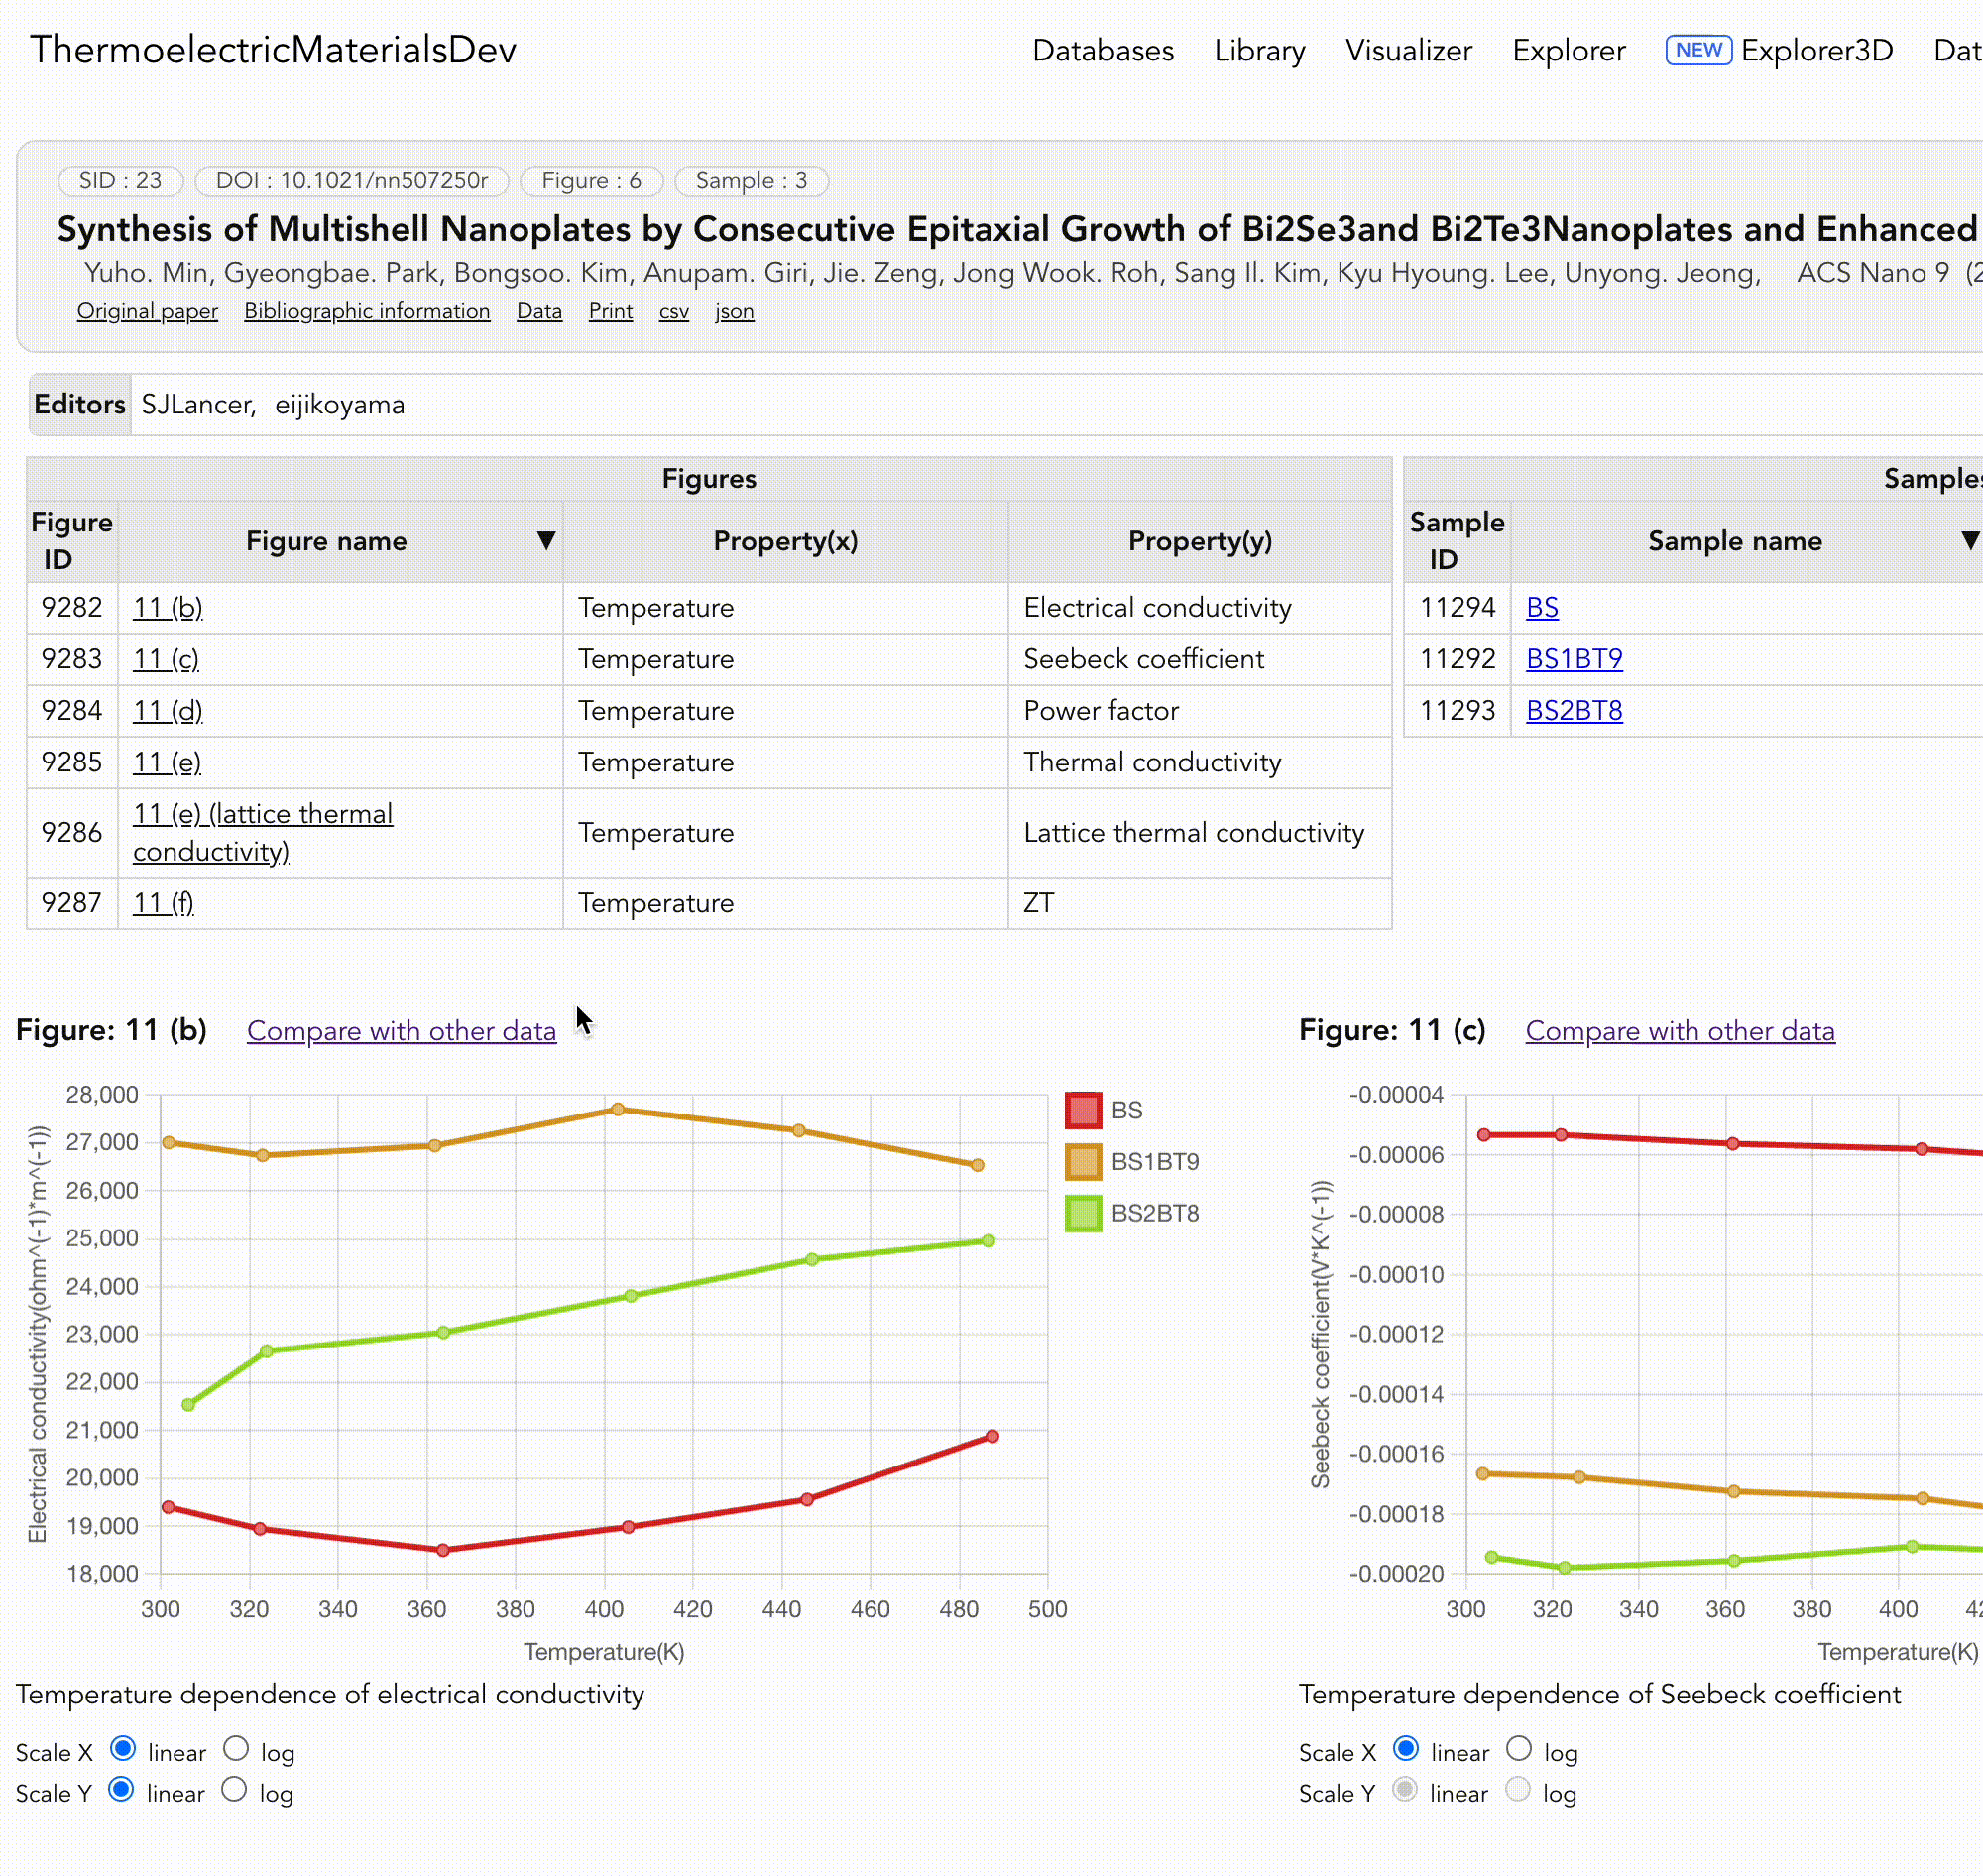Click the green BS2BT8 legend swatch
This screenshot has width=1983, height=1876.
[x=1083, y=1213]
